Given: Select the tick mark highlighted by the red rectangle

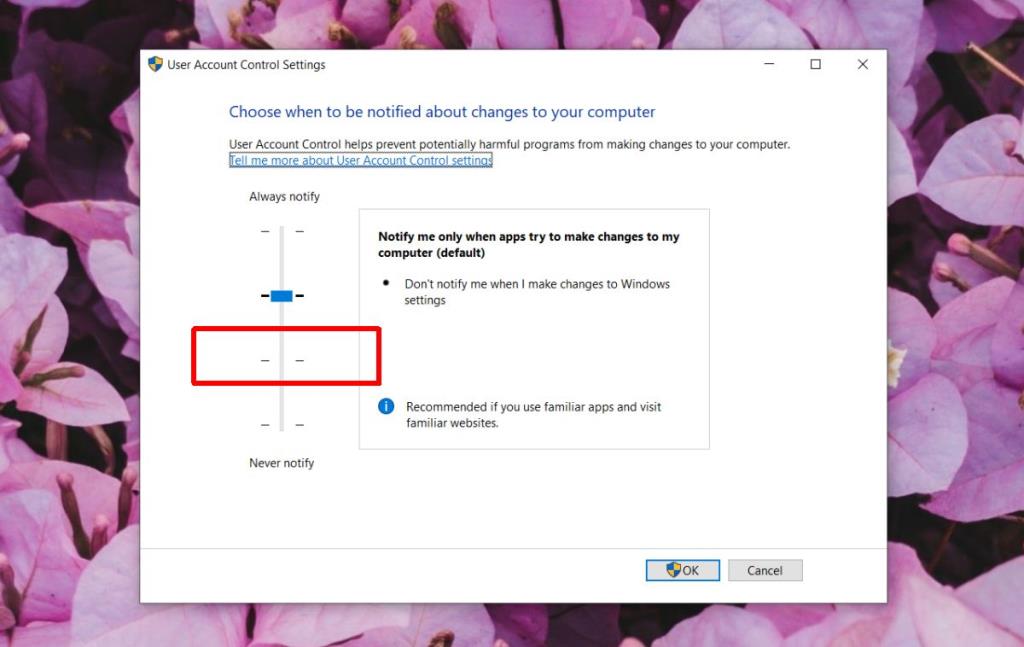Looking at the screenshot, I should coord(283,359).
